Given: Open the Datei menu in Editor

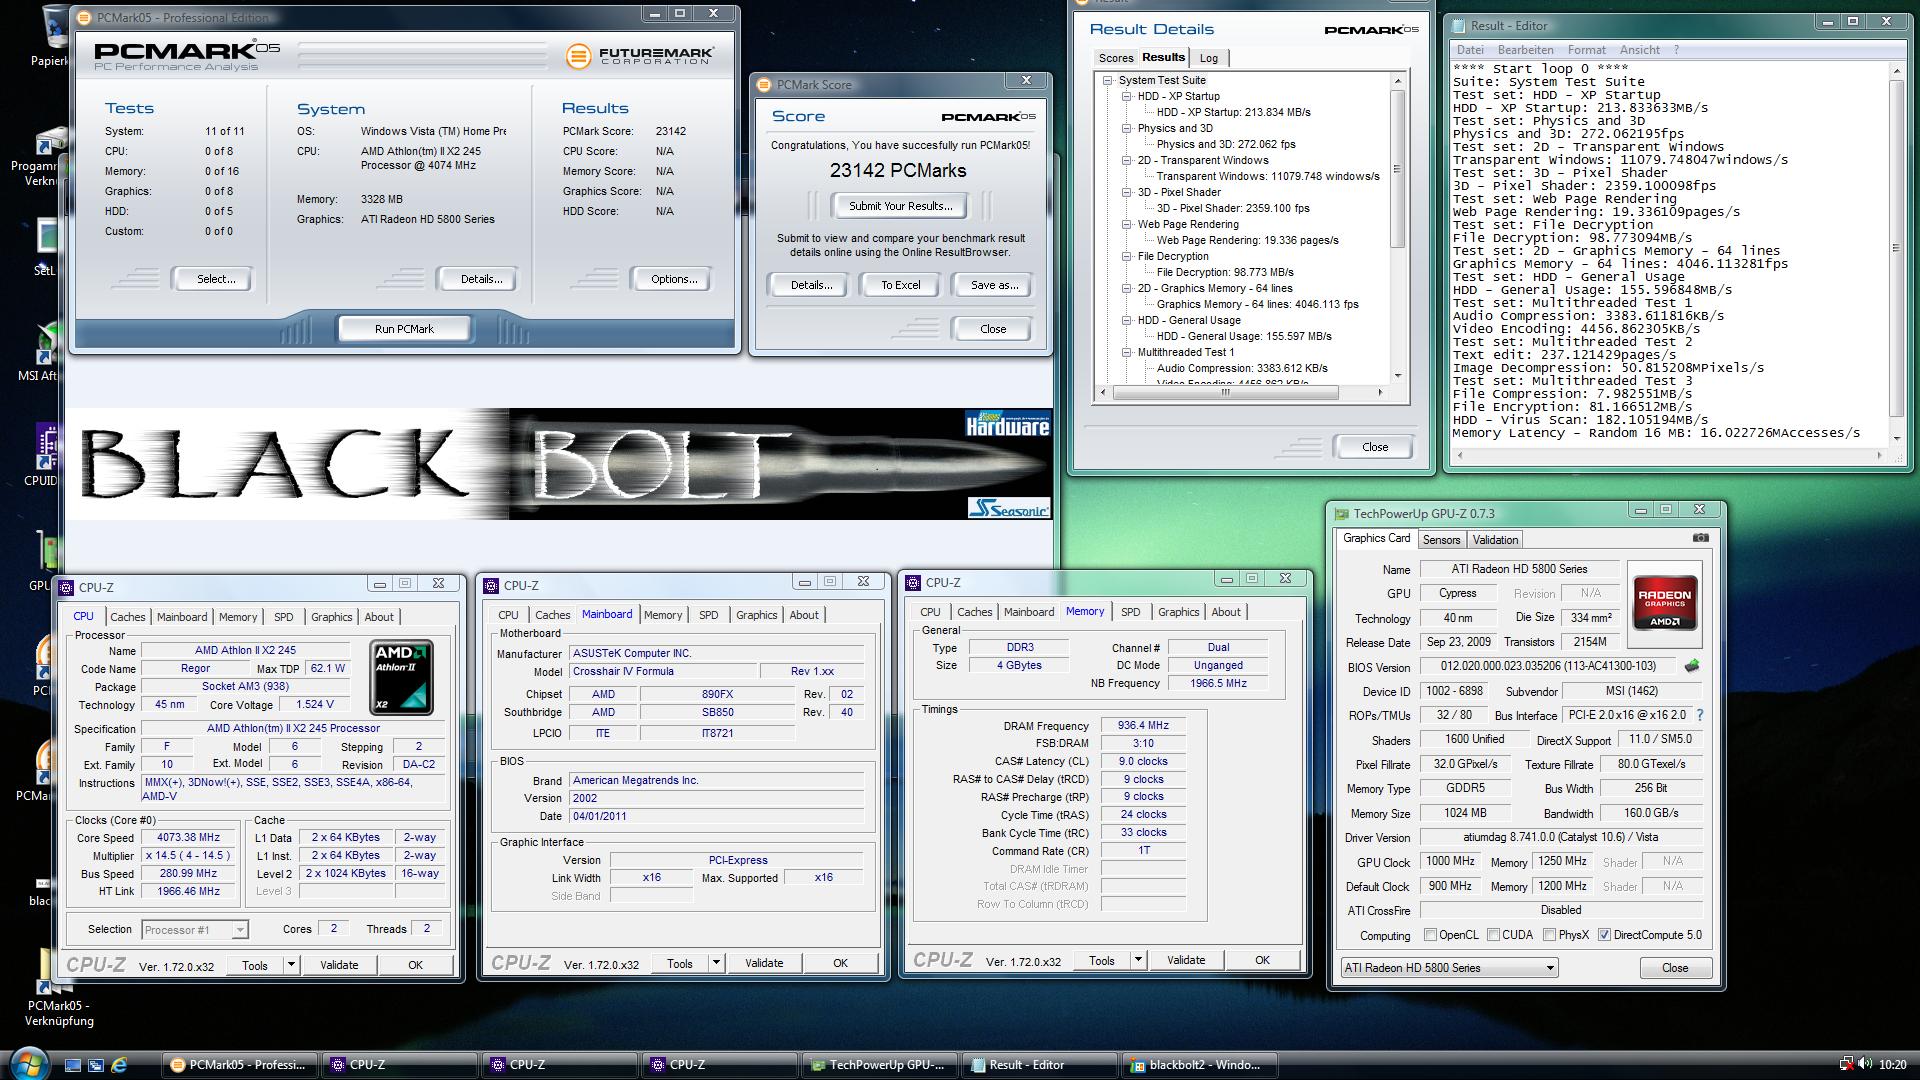Looking at the screenshot, I should [1470, 50].
